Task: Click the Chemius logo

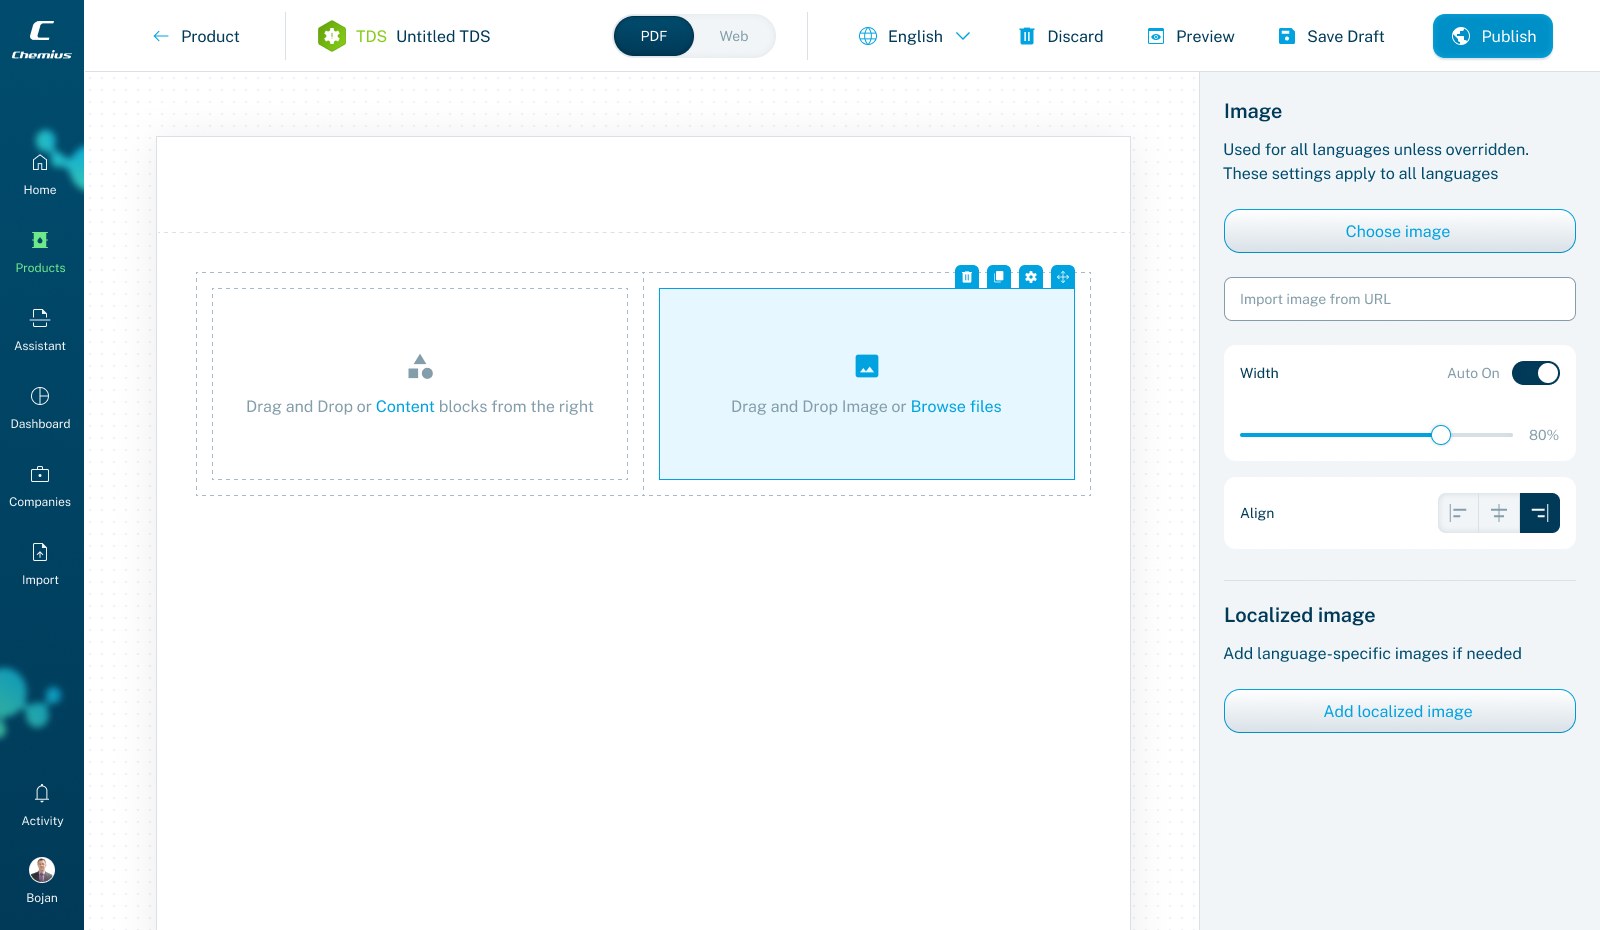Action: [x=41, y=40]
